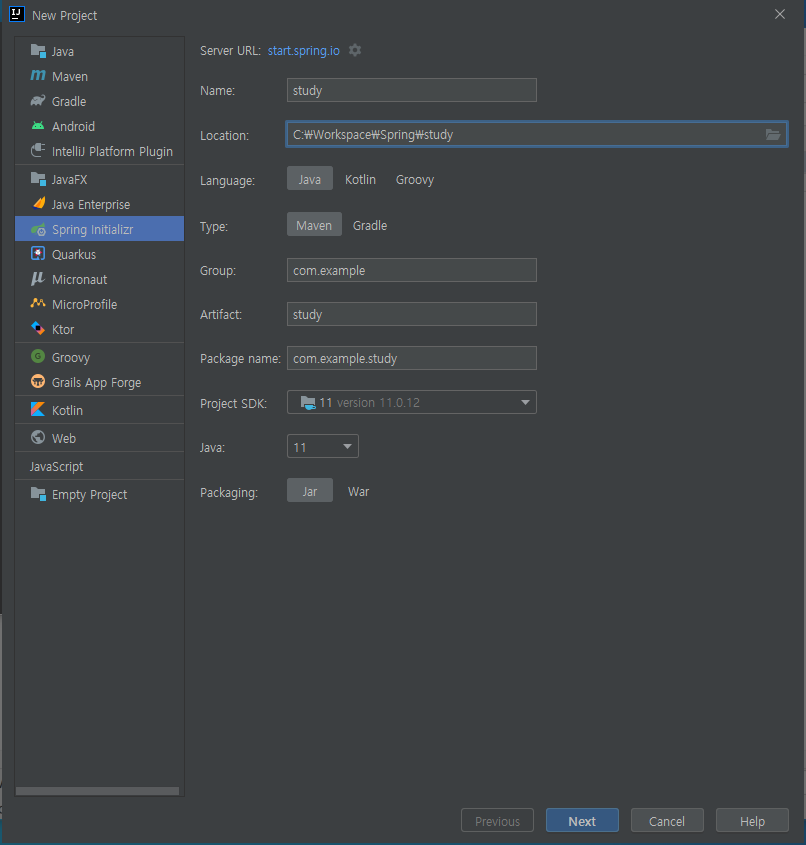Select Grails App Forge entry
This screenshot has width=806, height=845.
[x=100, y=382]
